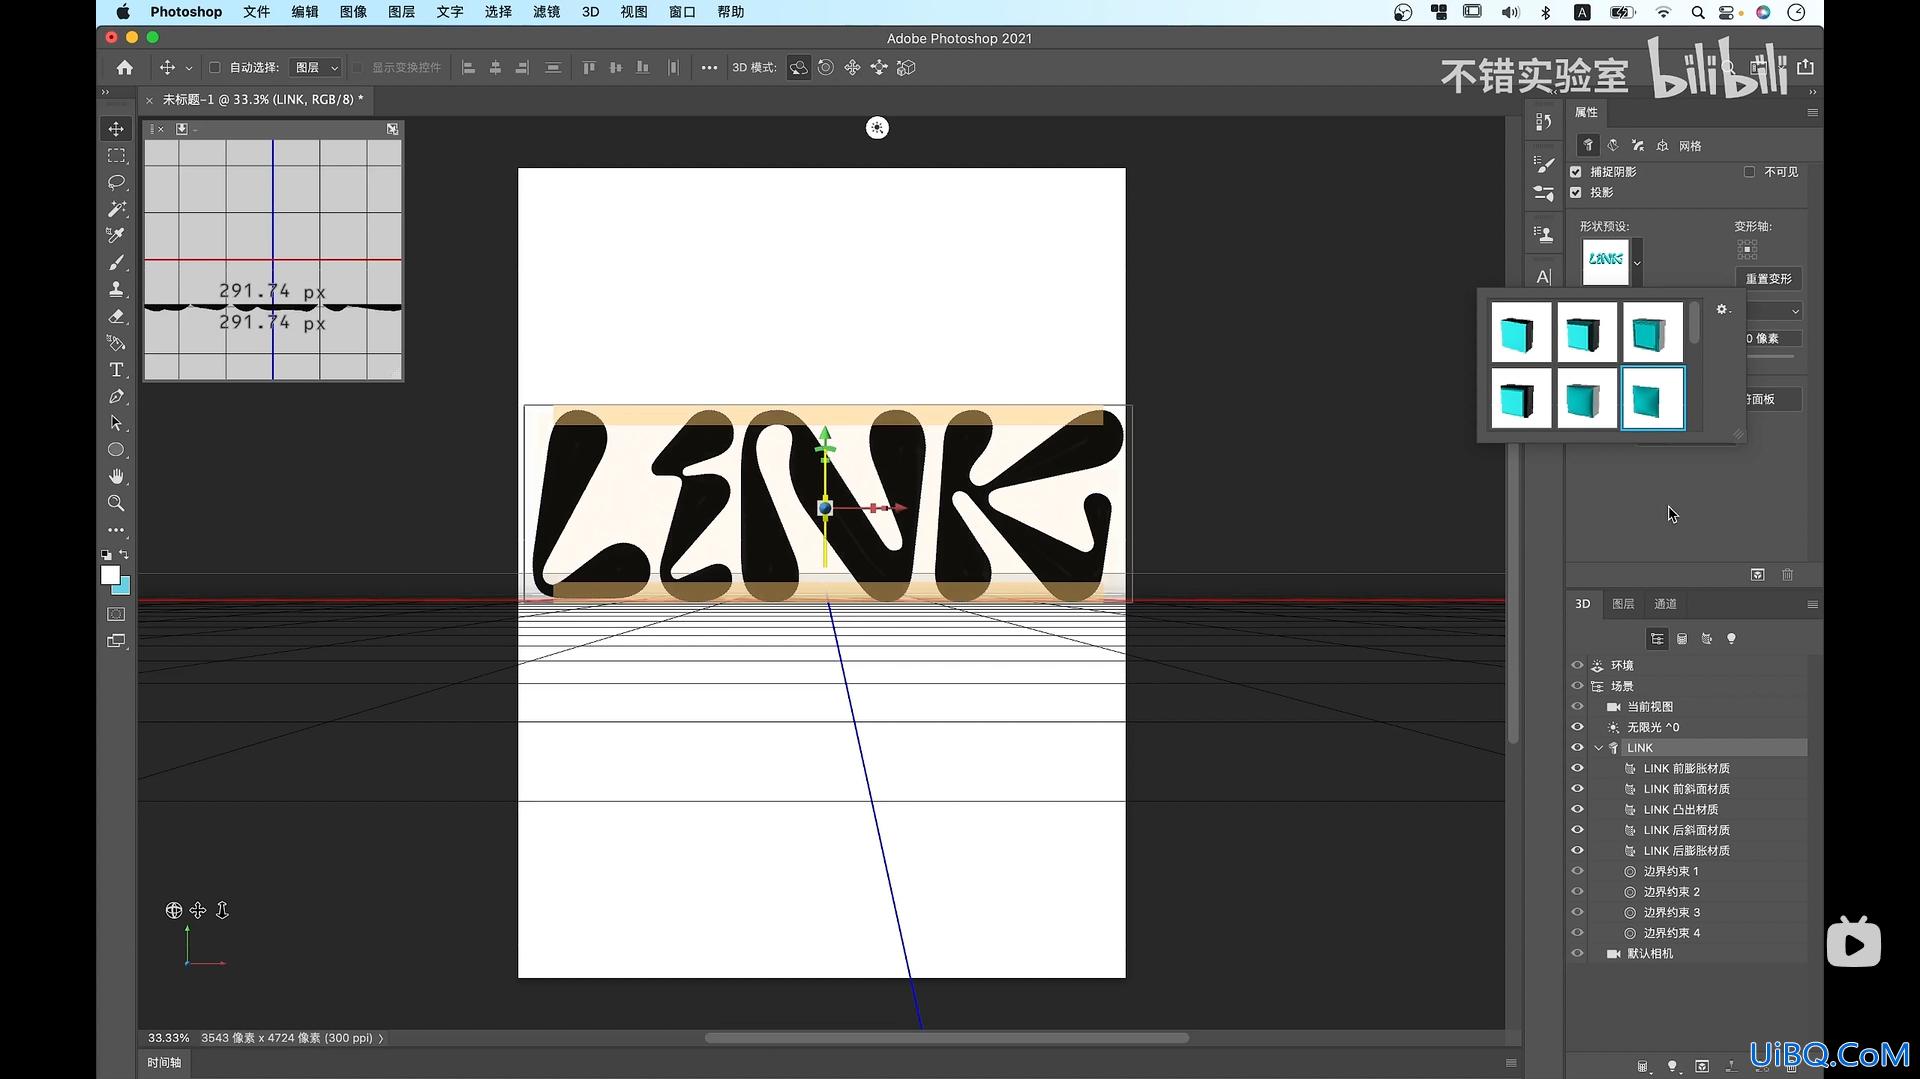This screenshot has width=1920, height=1079.
Task: Toggle Quick Mask mode
Action: click(116, 614)
